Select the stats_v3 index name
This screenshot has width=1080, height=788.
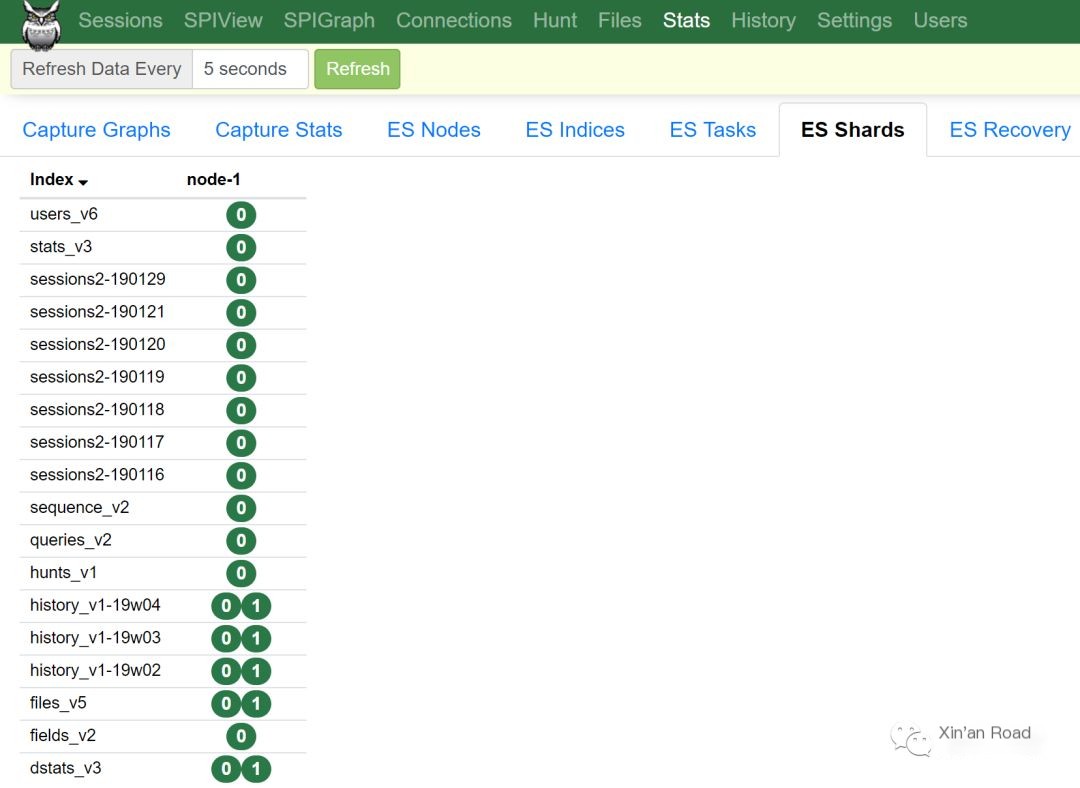[61, 247]
